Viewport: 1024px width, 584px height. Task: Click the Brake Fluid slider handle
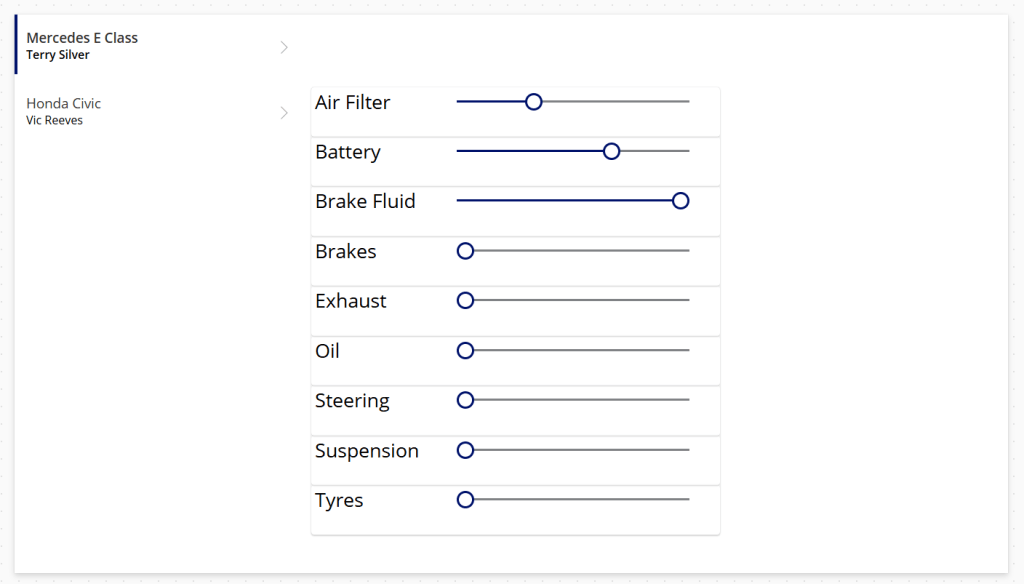(x=681, y=201)
